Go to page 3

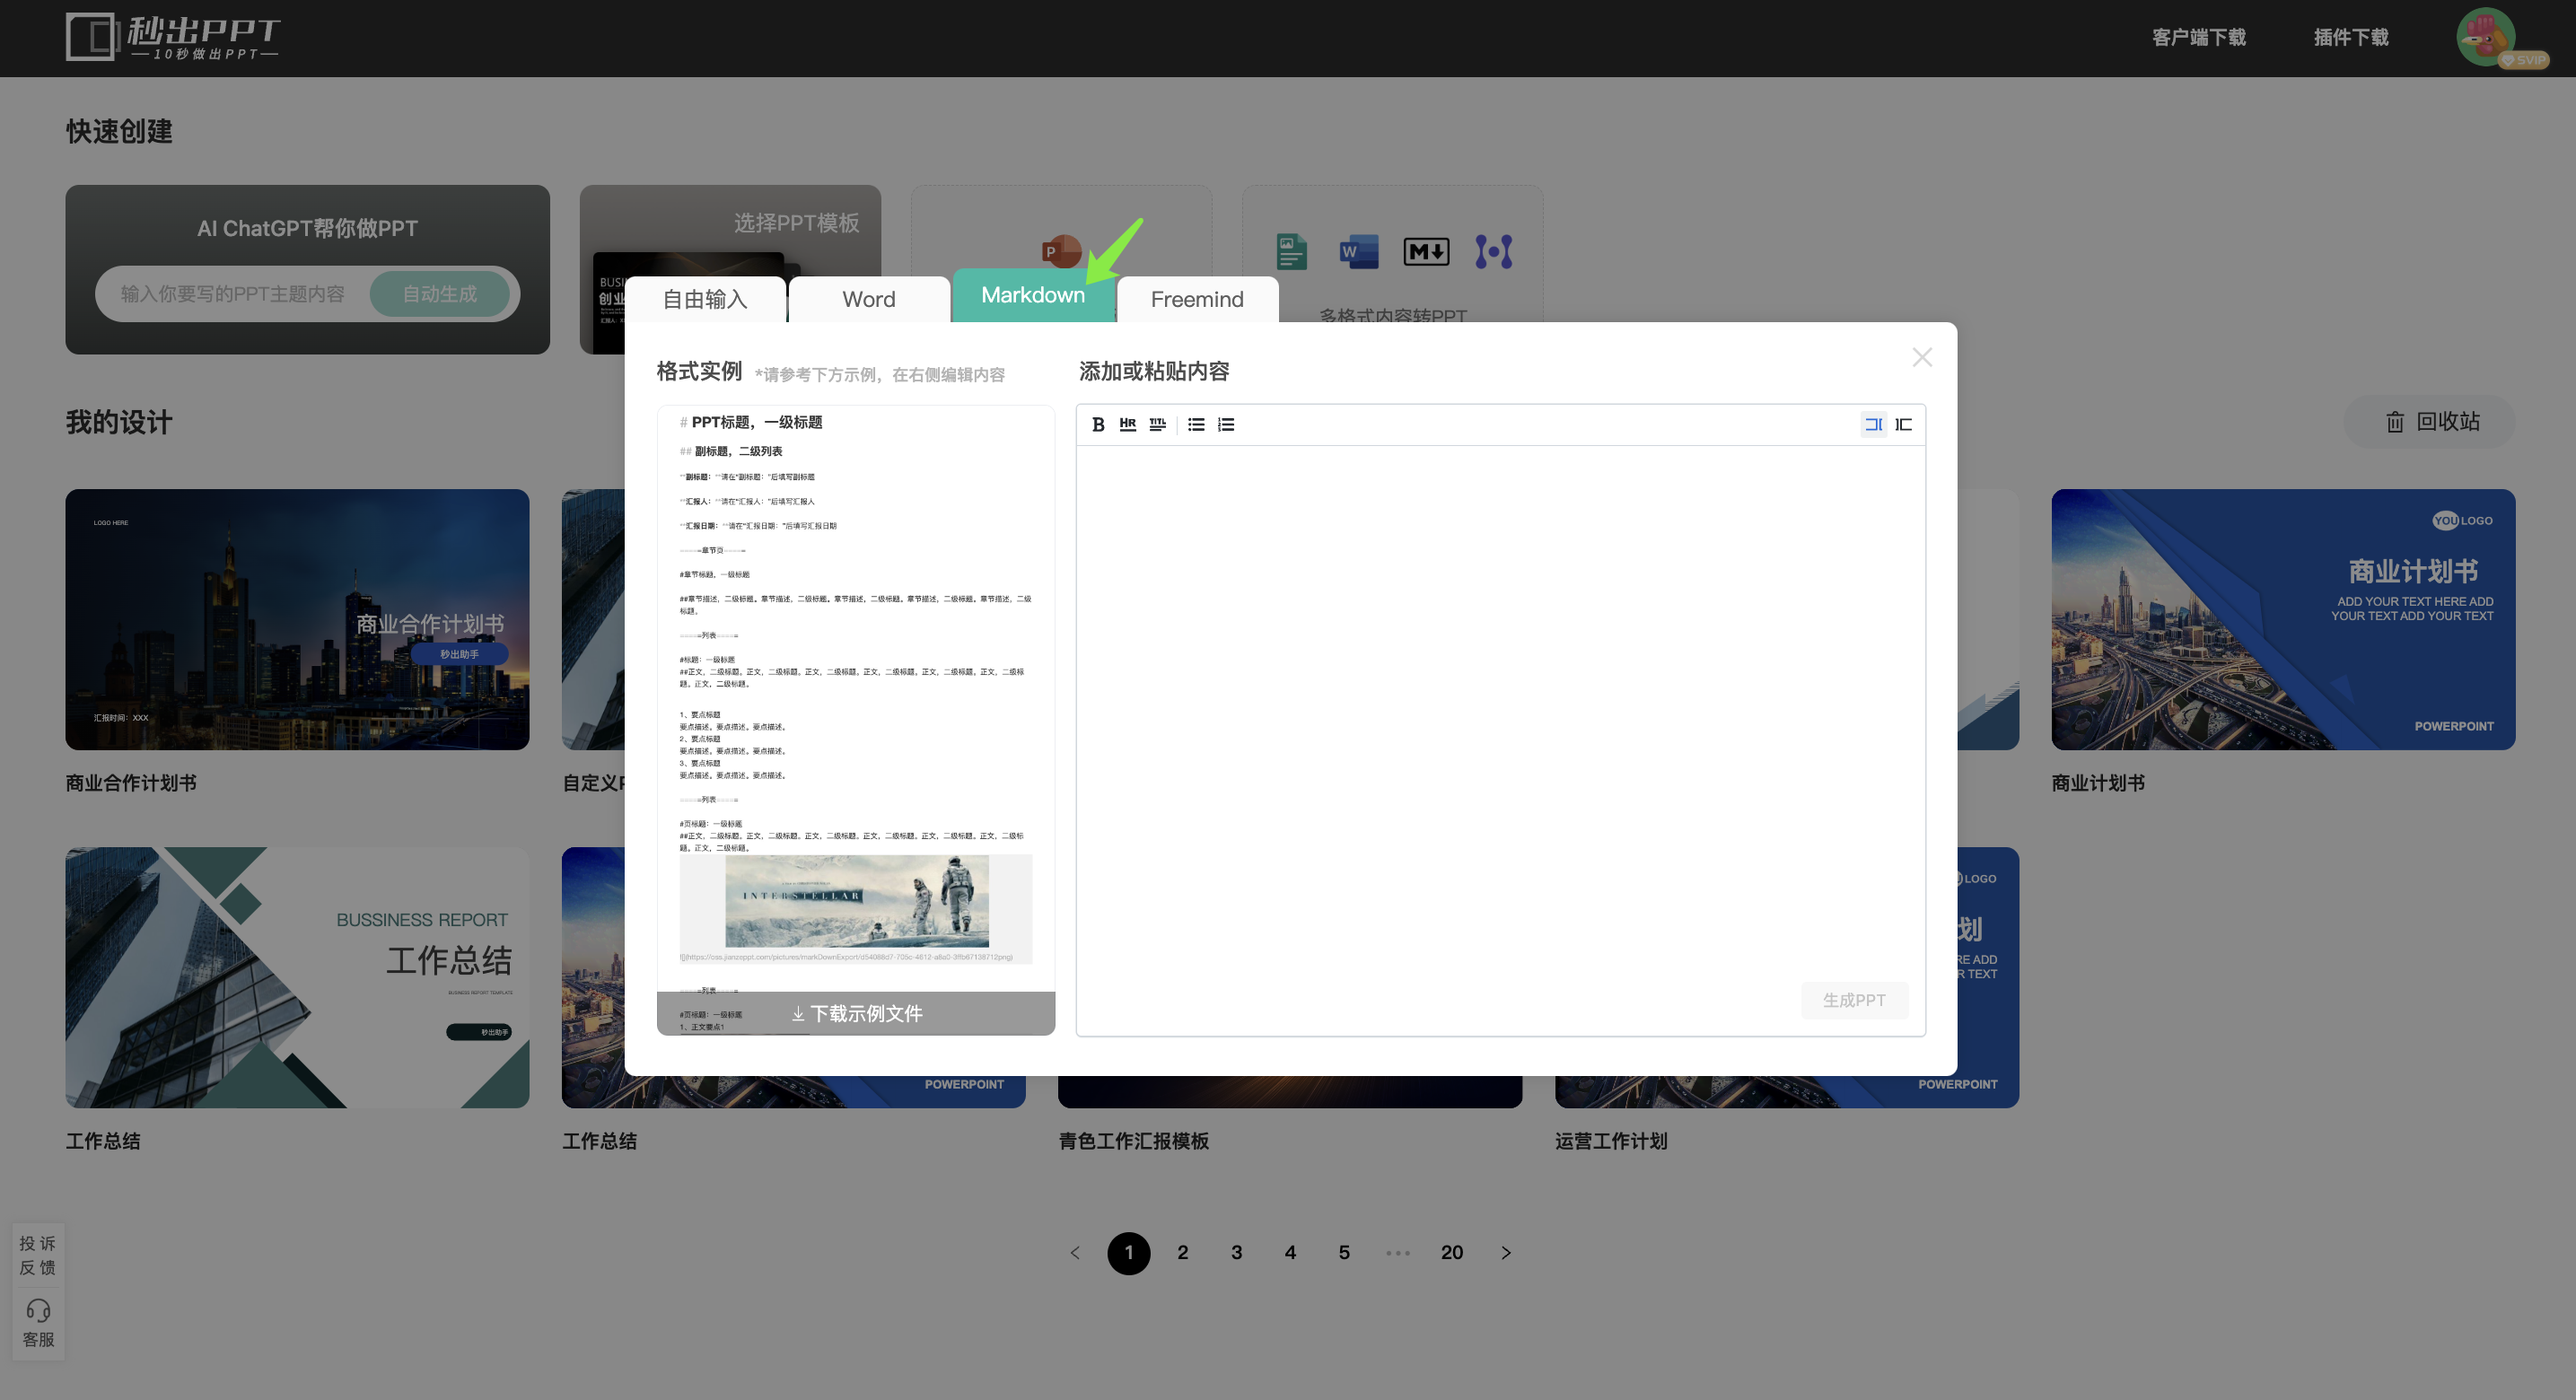coord(1237,1253)
